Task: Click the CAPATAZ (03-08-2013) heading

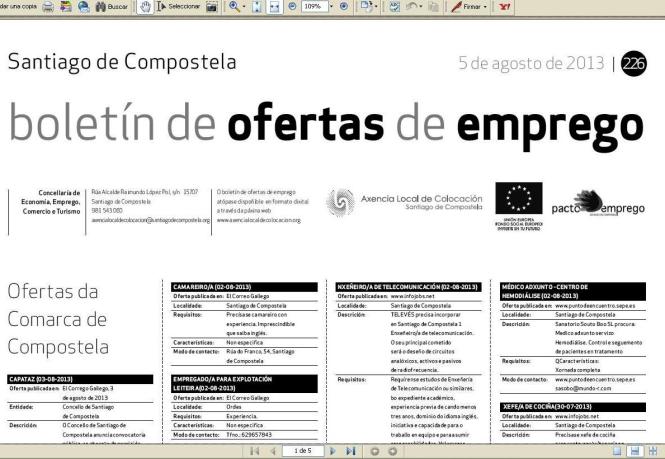Action: tap(80, 379)
